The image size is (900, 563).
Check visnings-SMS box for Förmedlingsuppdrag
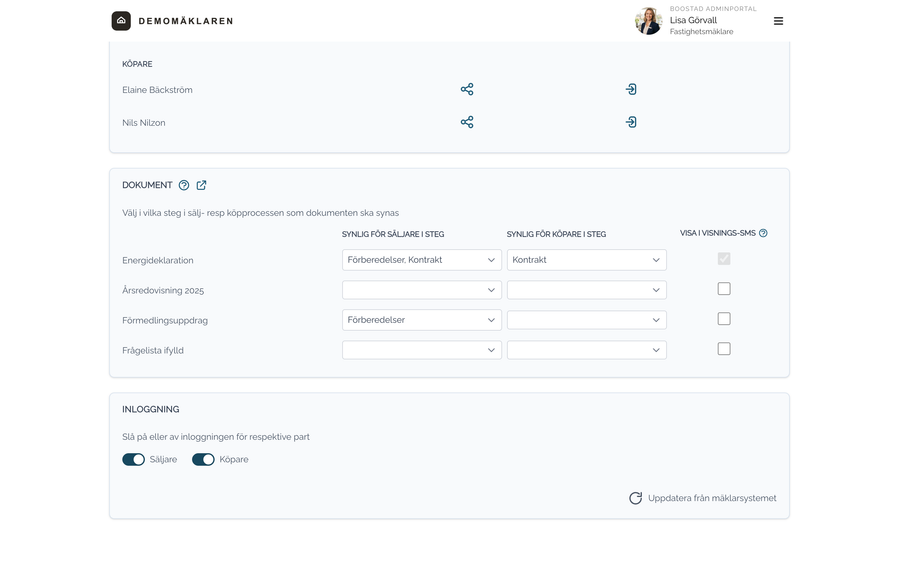point(724,319)
